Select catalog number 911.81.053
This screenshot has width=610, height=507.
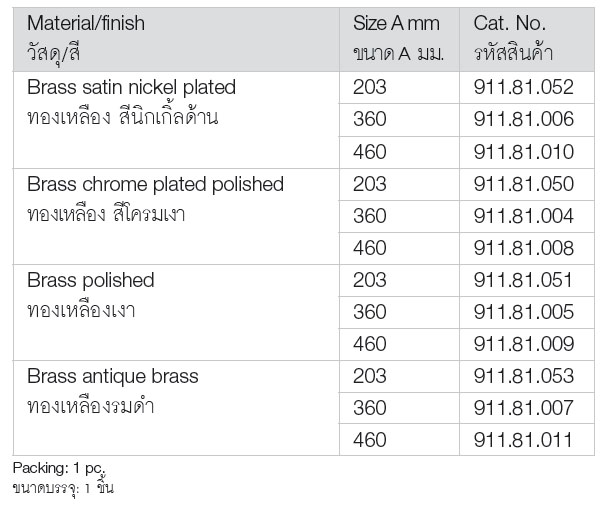523,376
